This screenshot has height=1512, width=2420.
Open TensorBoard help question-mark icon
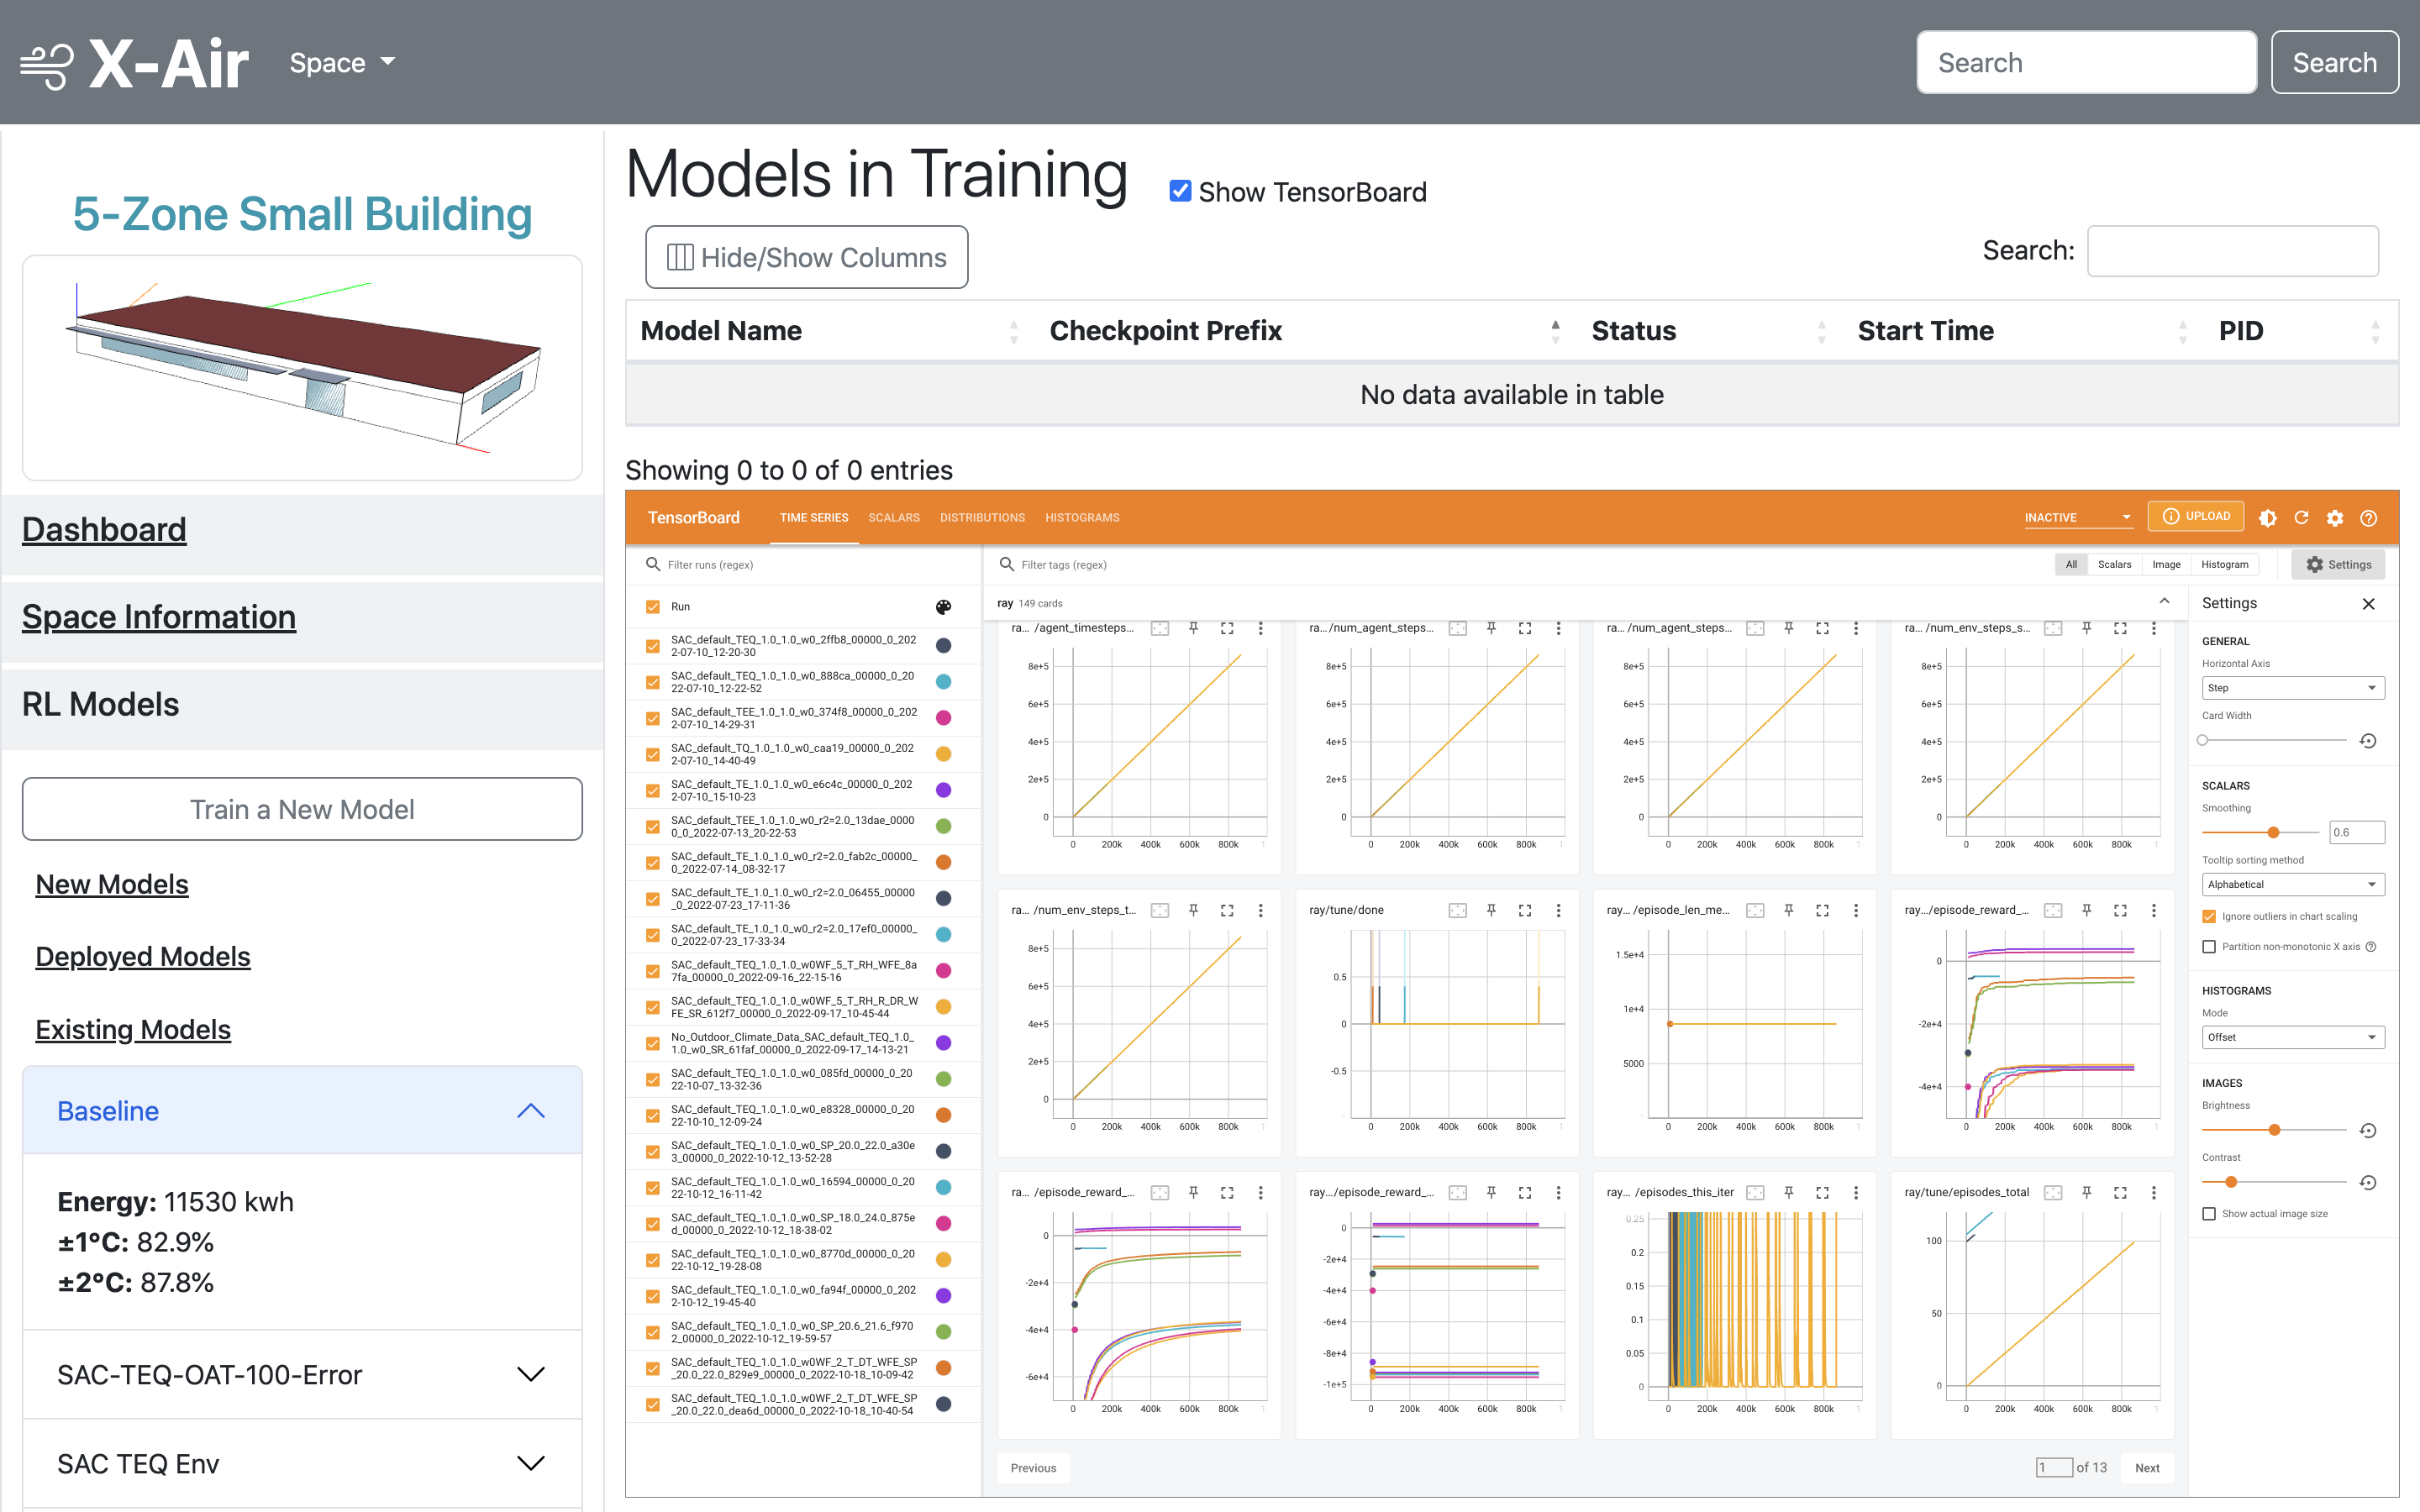2368,518
